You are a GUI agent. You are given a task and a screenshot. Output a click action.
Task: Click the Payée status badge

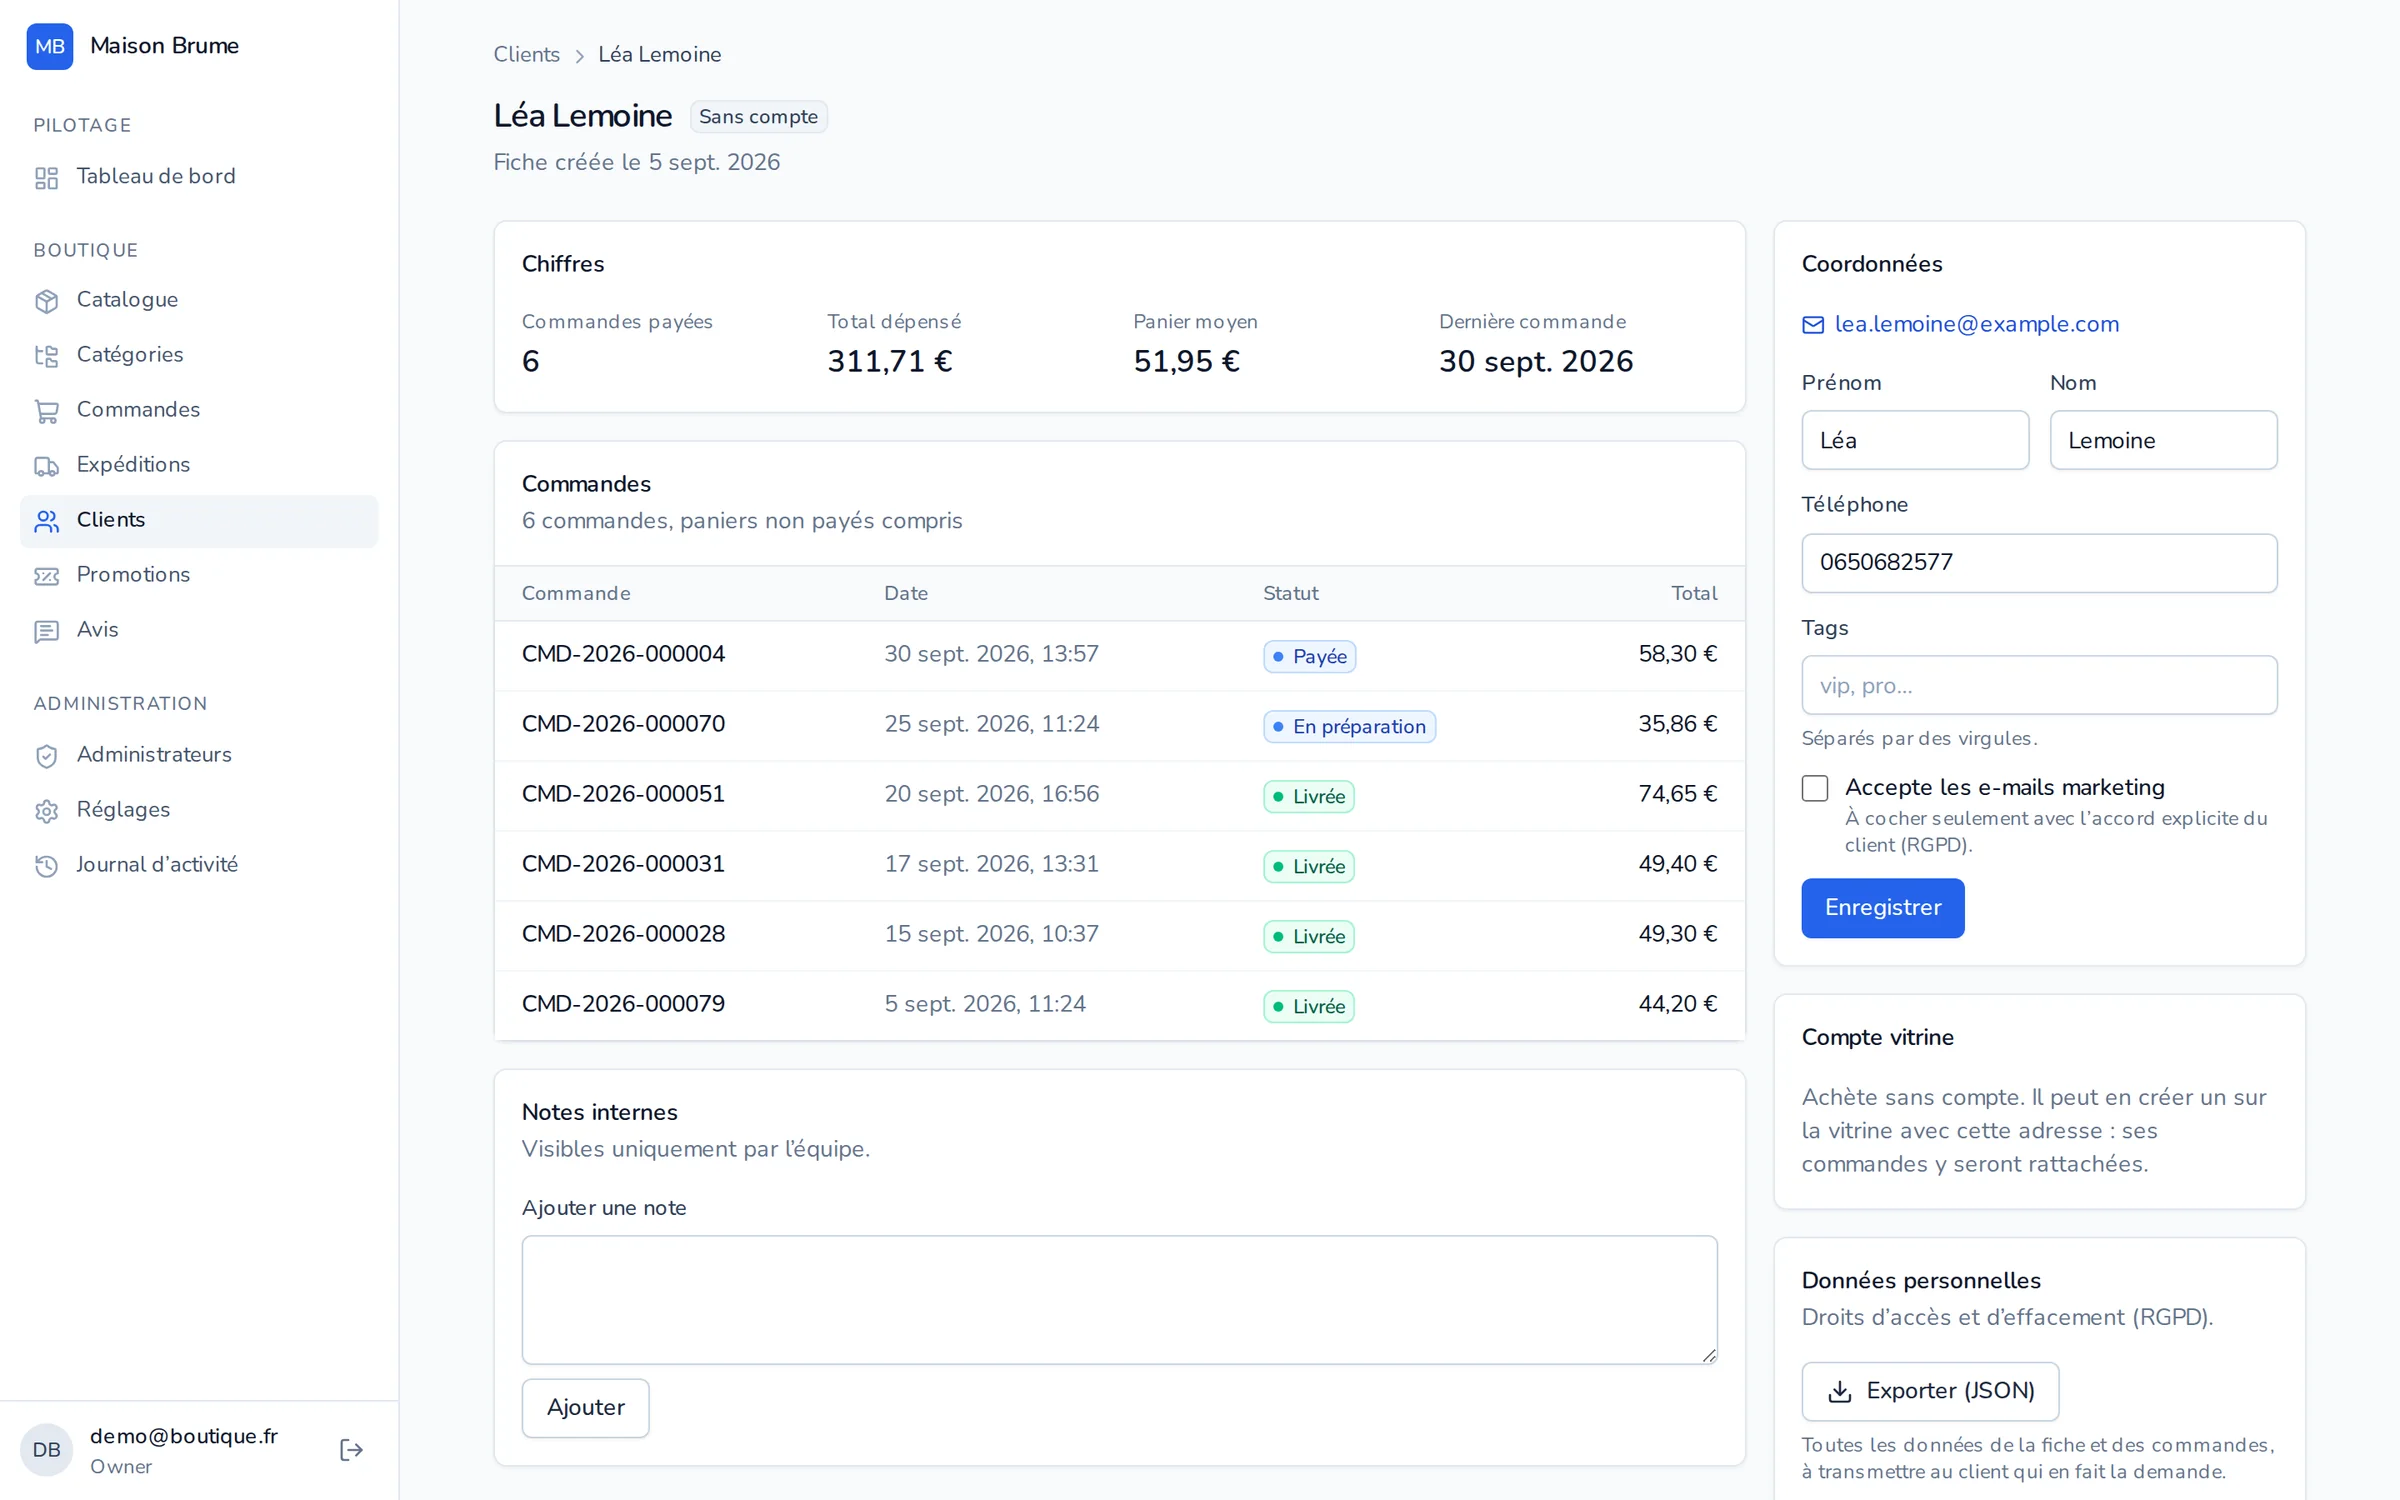point(1309,657)
